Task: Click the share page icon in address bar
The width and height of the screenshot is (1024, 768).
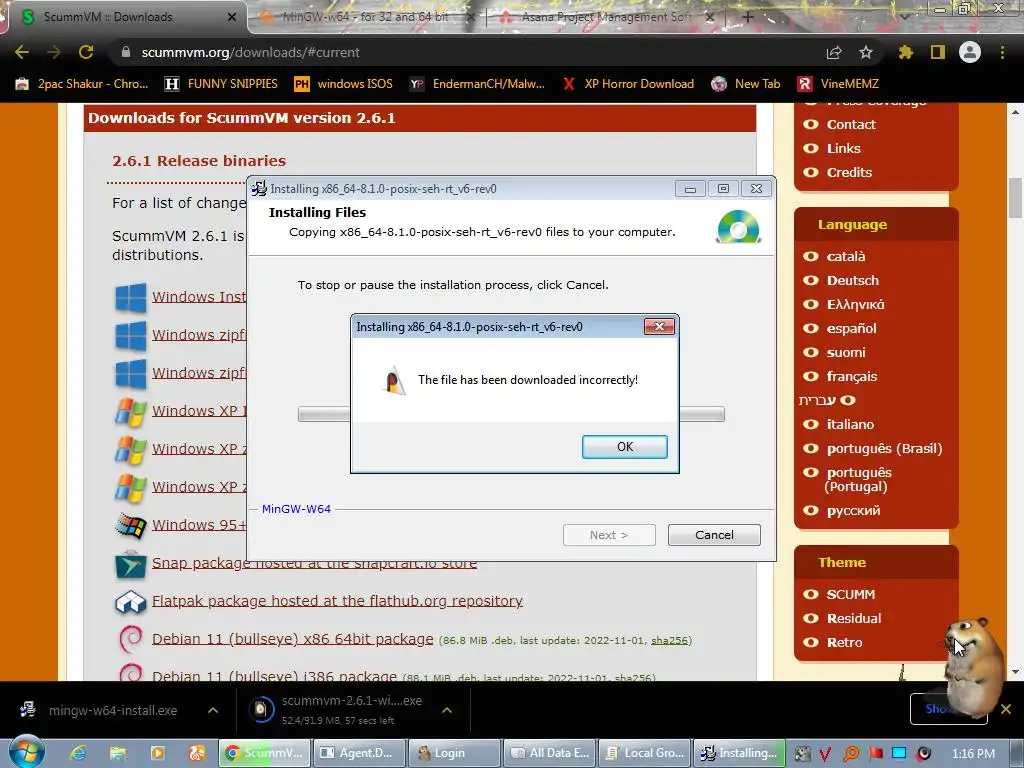Action: pos(834,52)
